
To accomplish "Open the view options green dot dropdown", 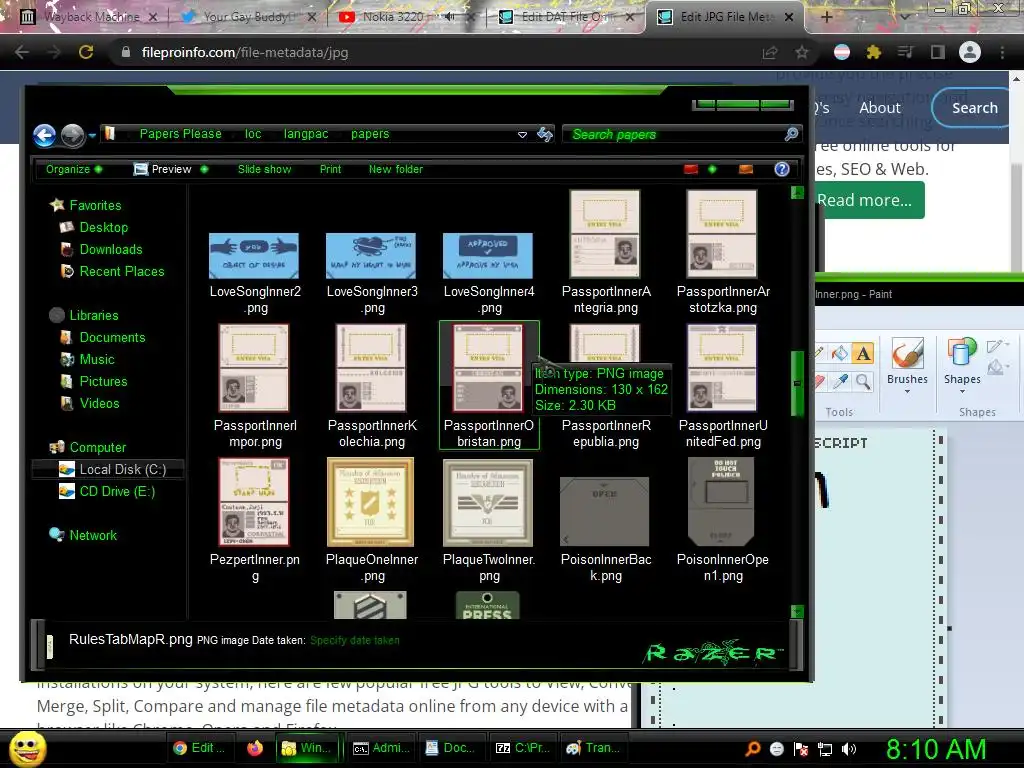I will [x=712, y=169].
